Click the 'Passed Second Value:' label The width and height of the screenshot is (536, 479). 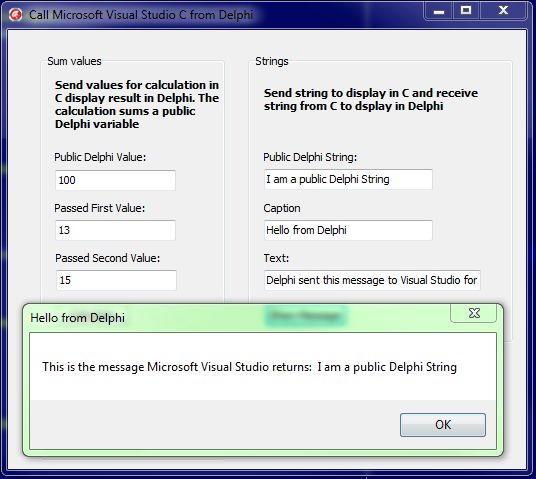(x=107, y=258)
